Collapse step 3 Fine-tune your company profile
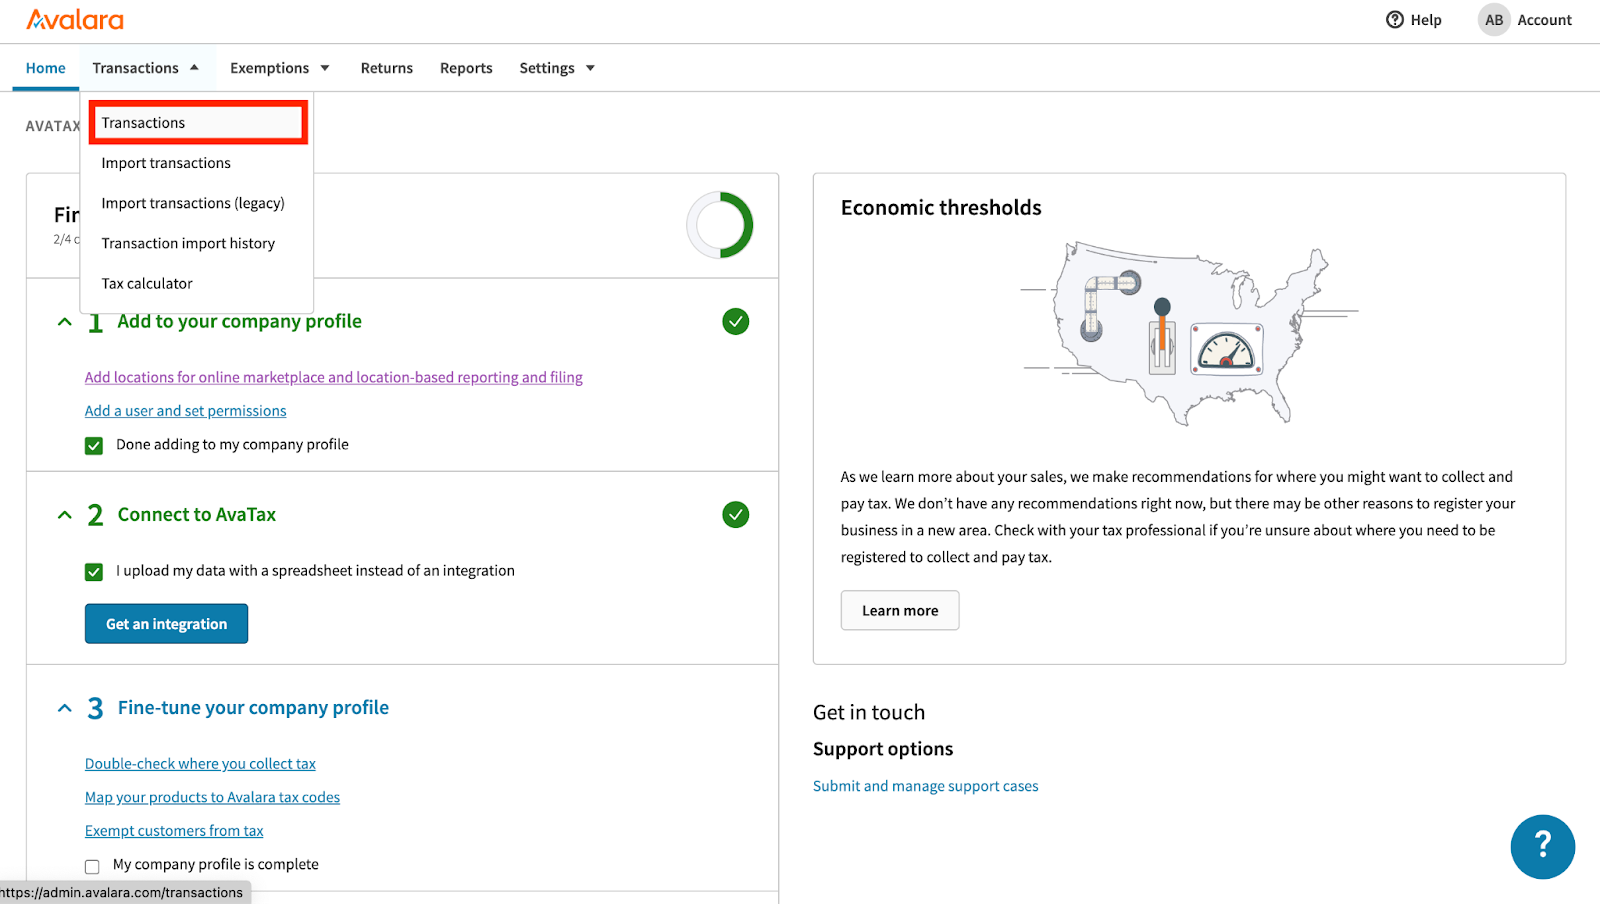1600x904 pixels. pos(65,708)
